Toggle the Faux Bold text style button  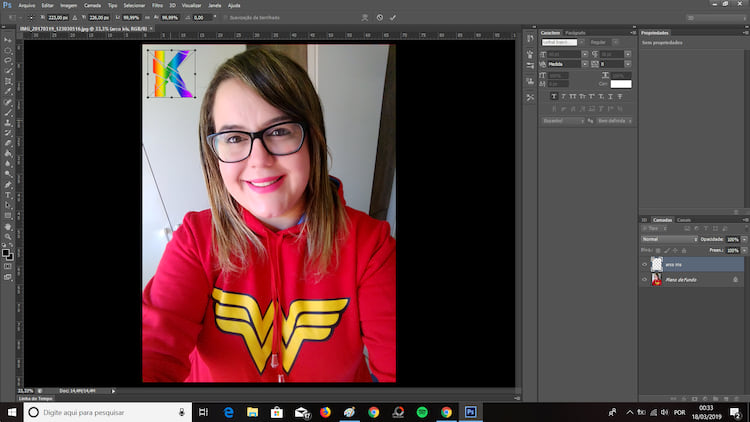pos(554,96)
